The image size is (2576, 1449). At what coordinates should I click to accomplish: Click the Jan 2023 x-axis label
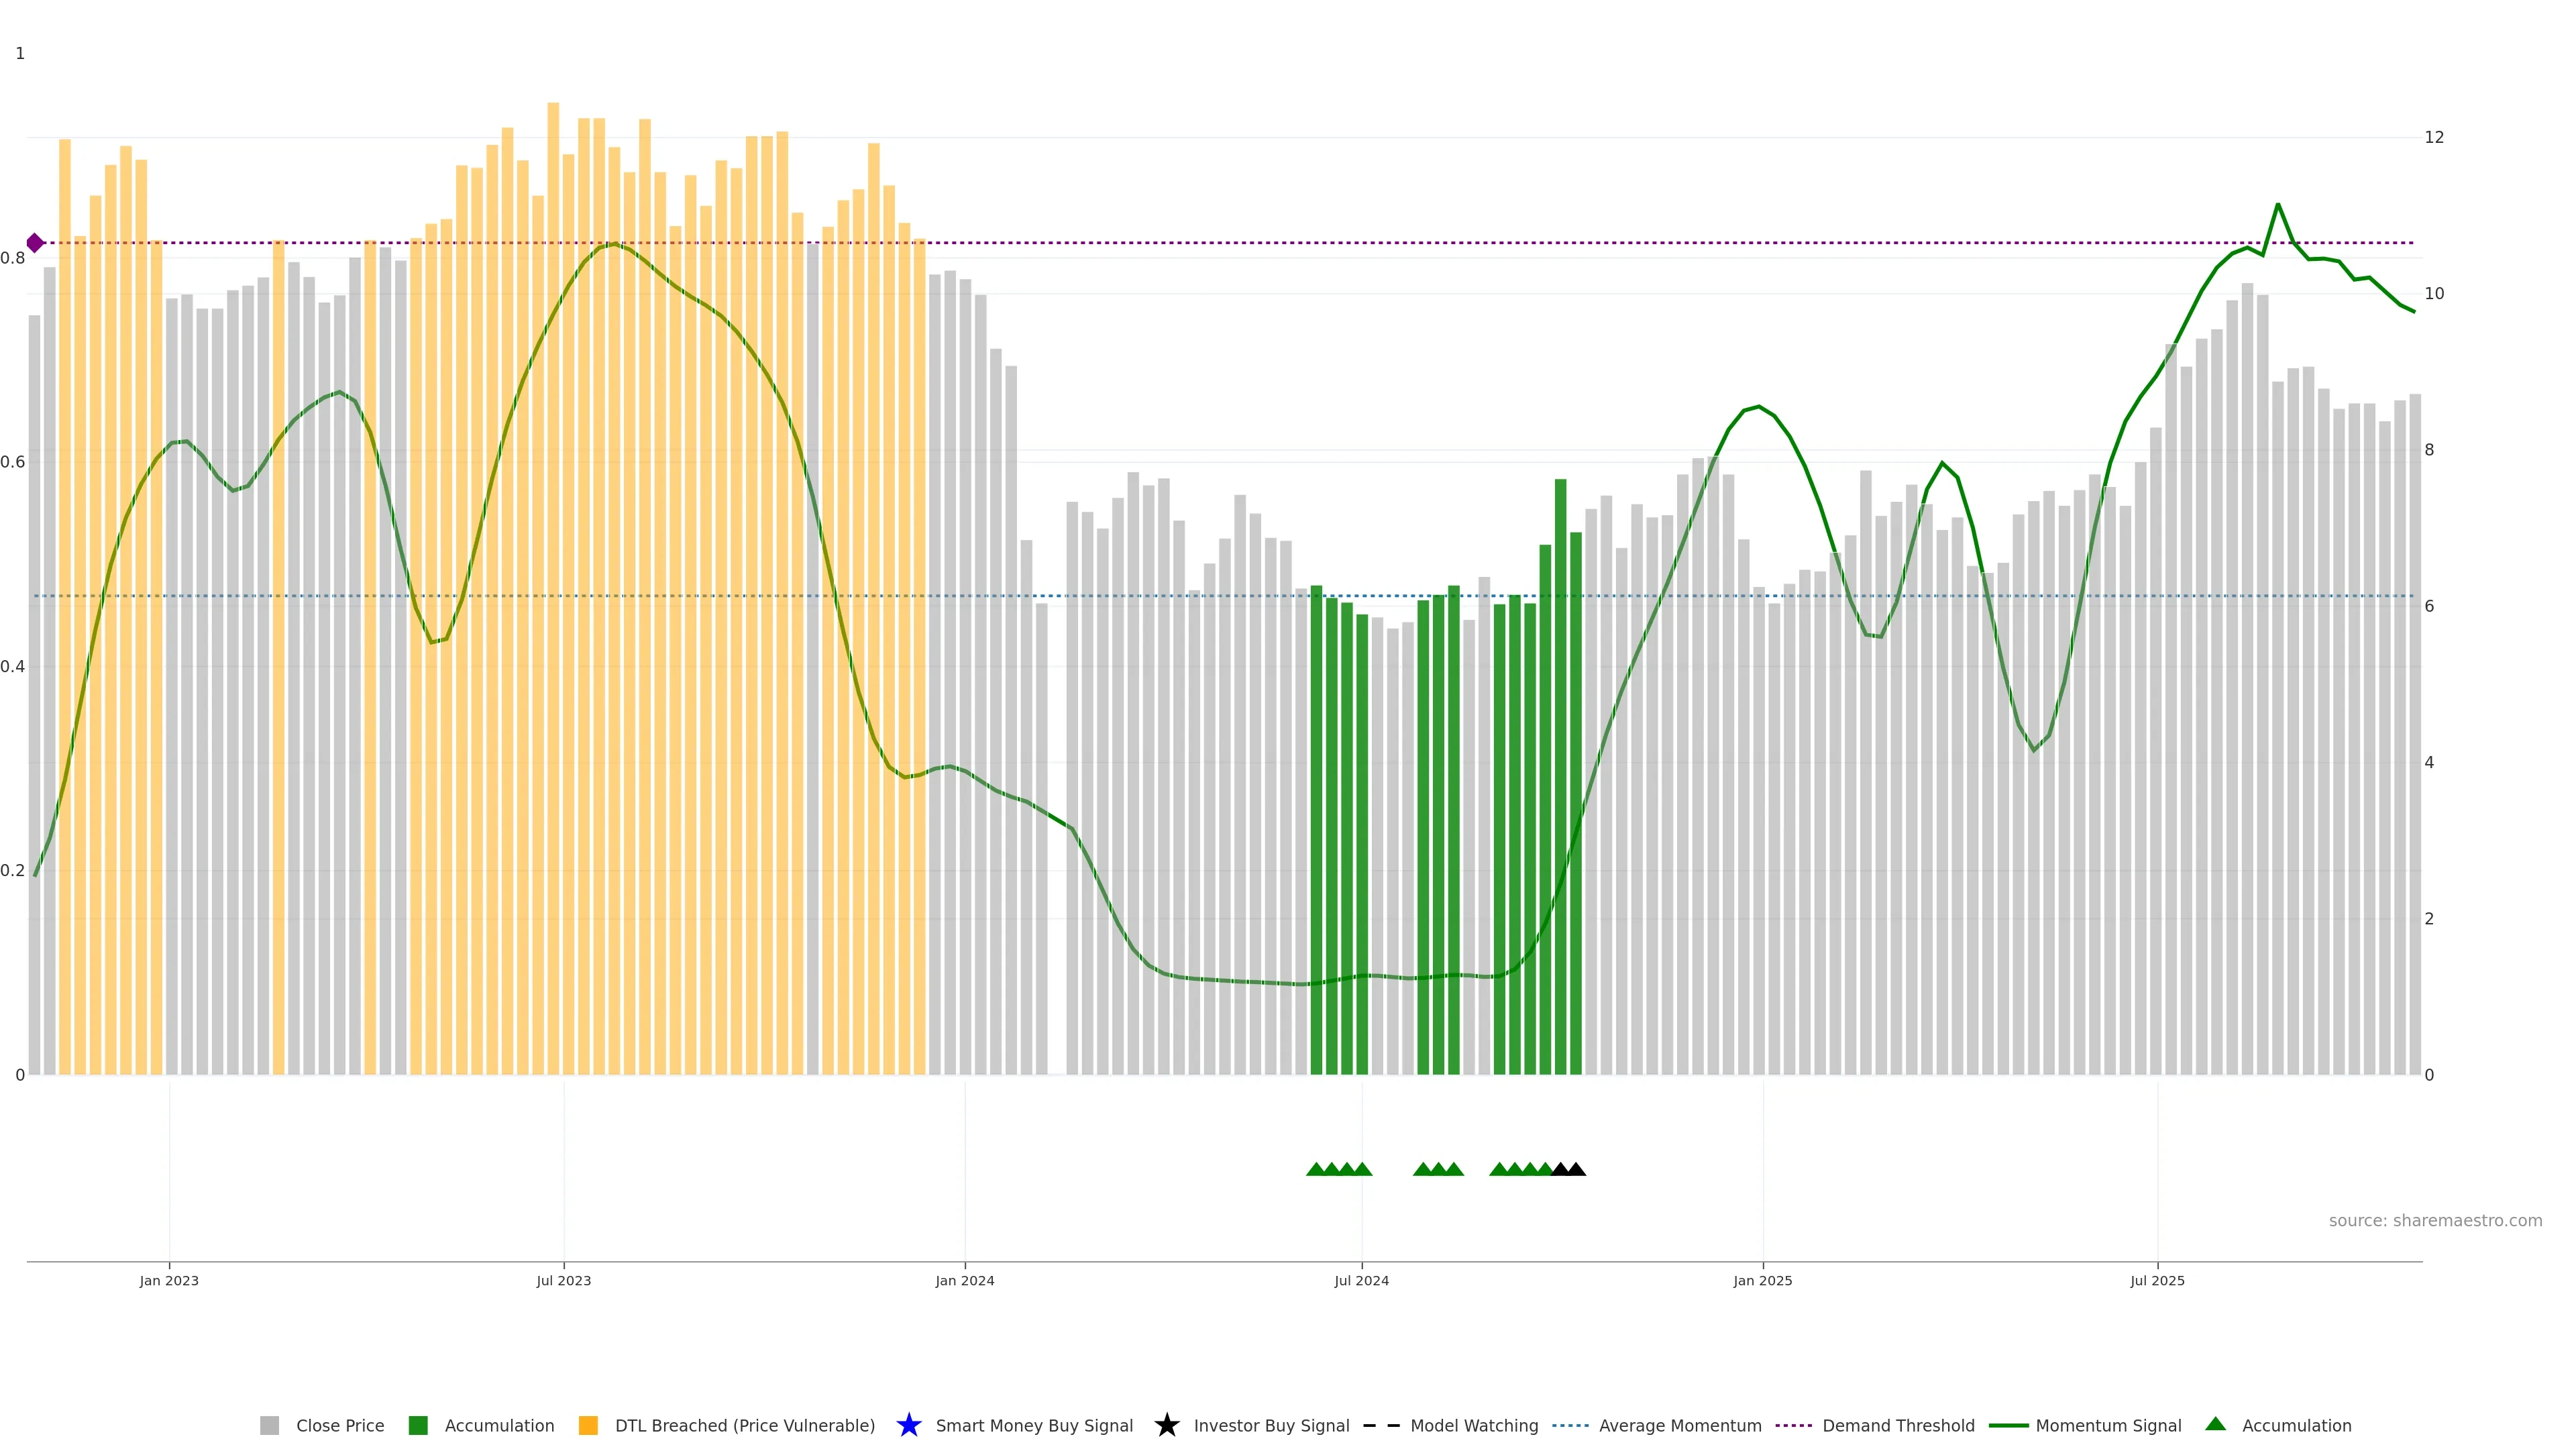click(169, 1281)
